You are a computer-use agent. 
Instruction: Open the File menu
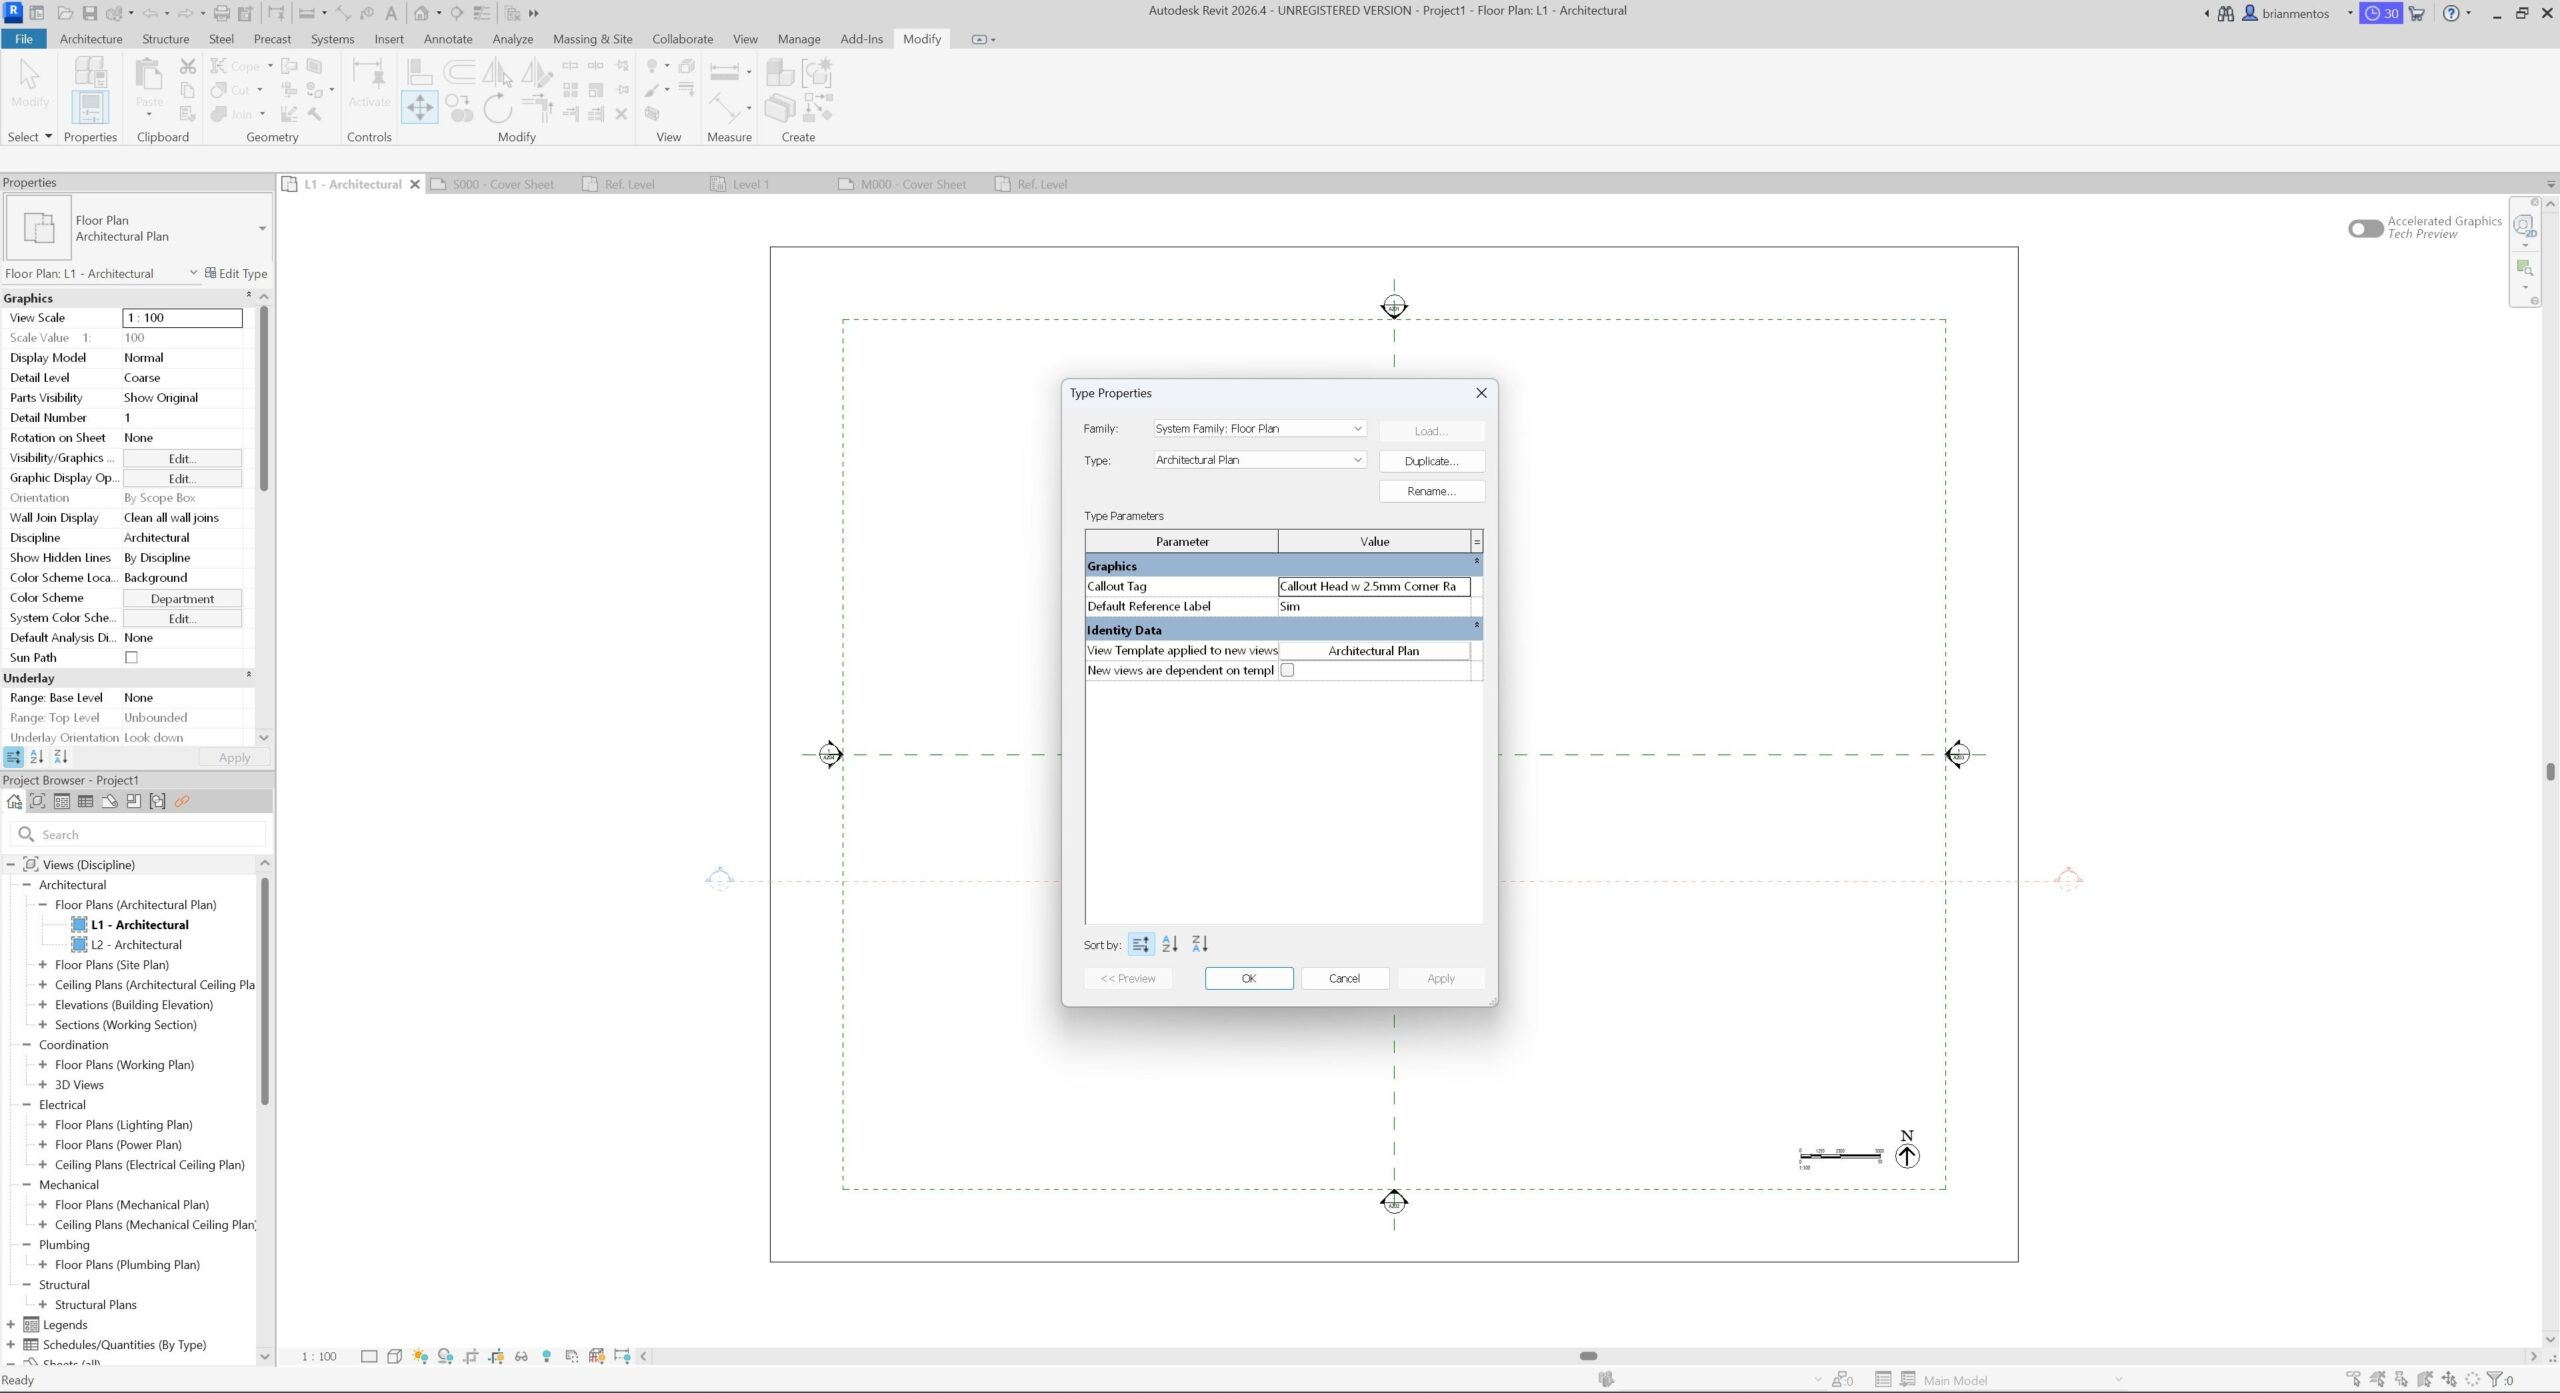[x=24, y=39]
